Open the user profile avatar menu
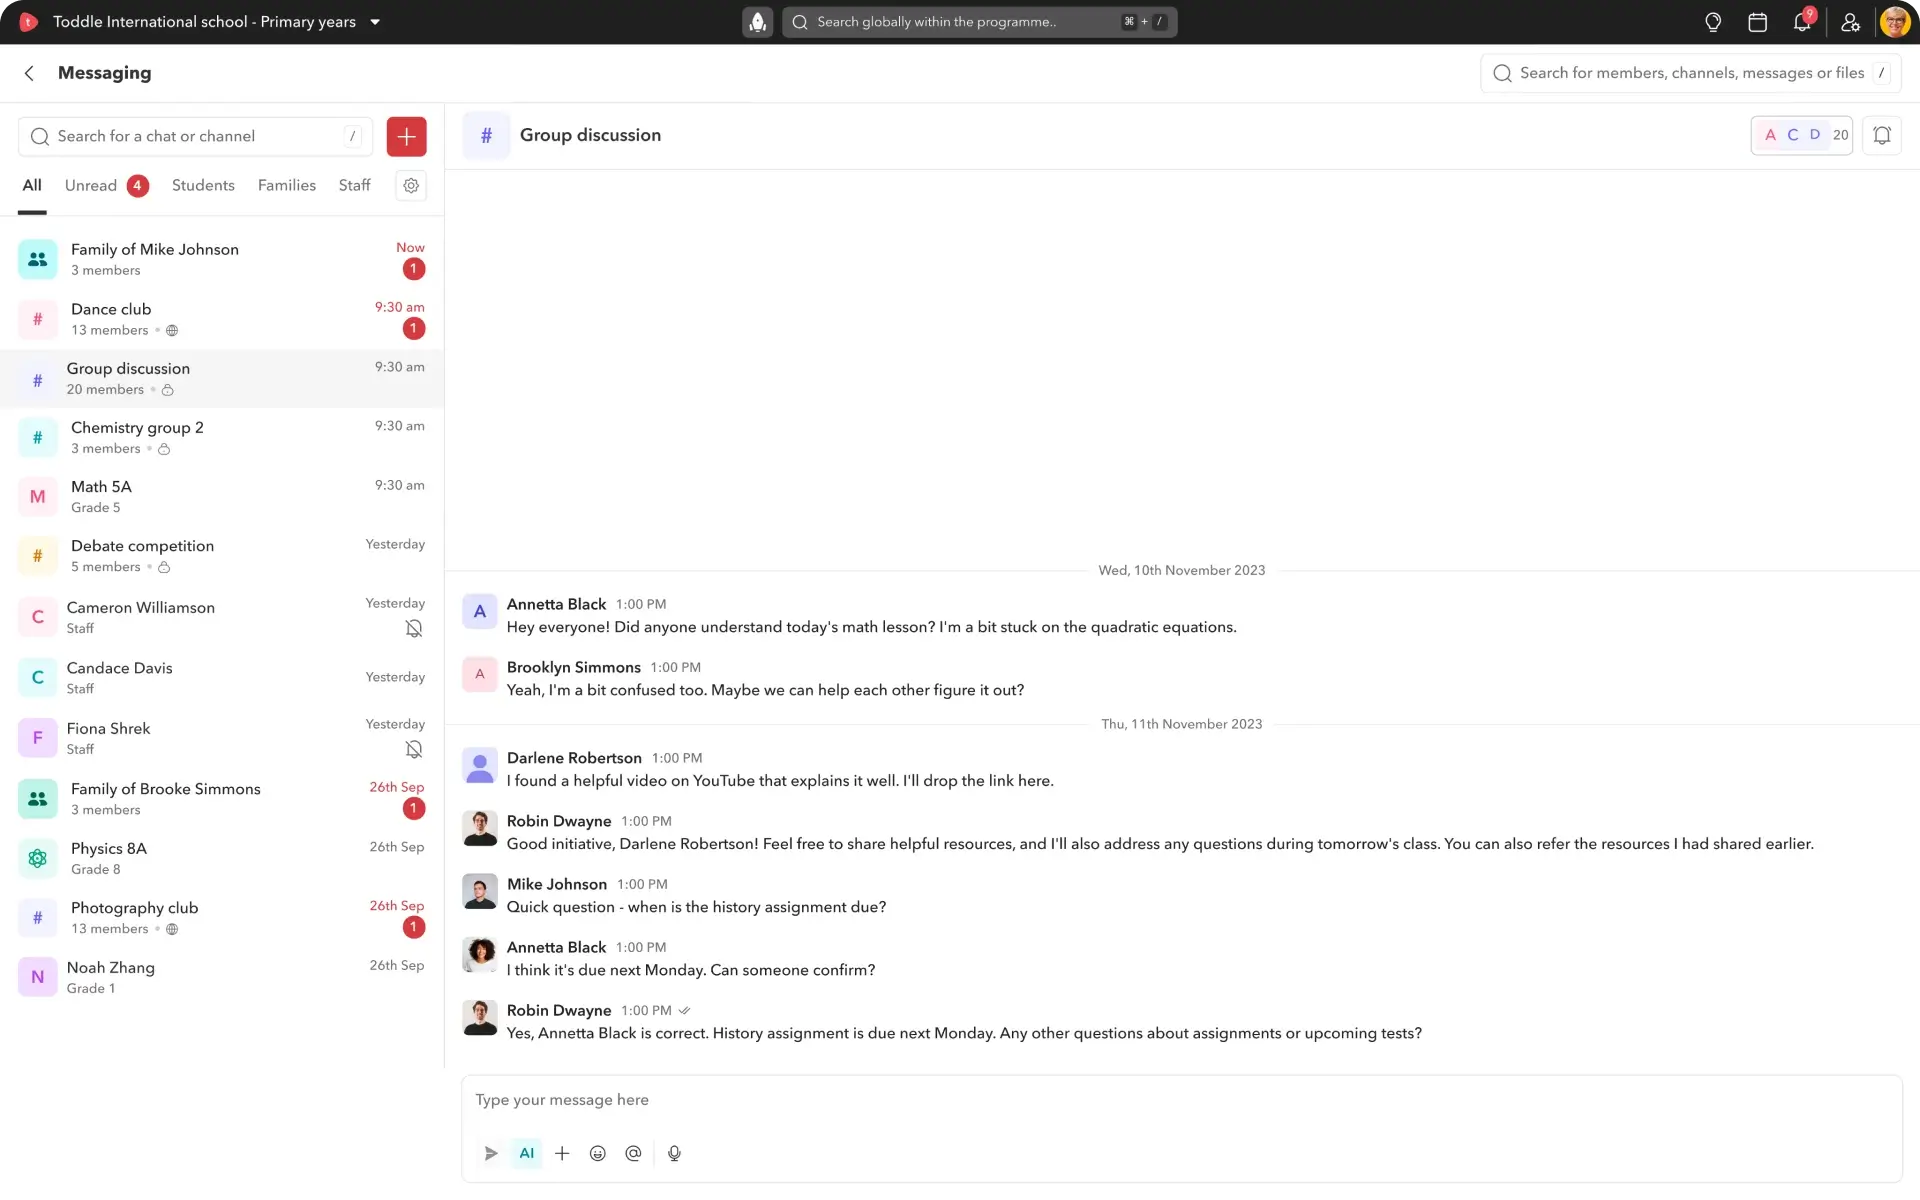This screenshot has height=1200, width=1920. pyautogui.click(x=1895, y=22)
